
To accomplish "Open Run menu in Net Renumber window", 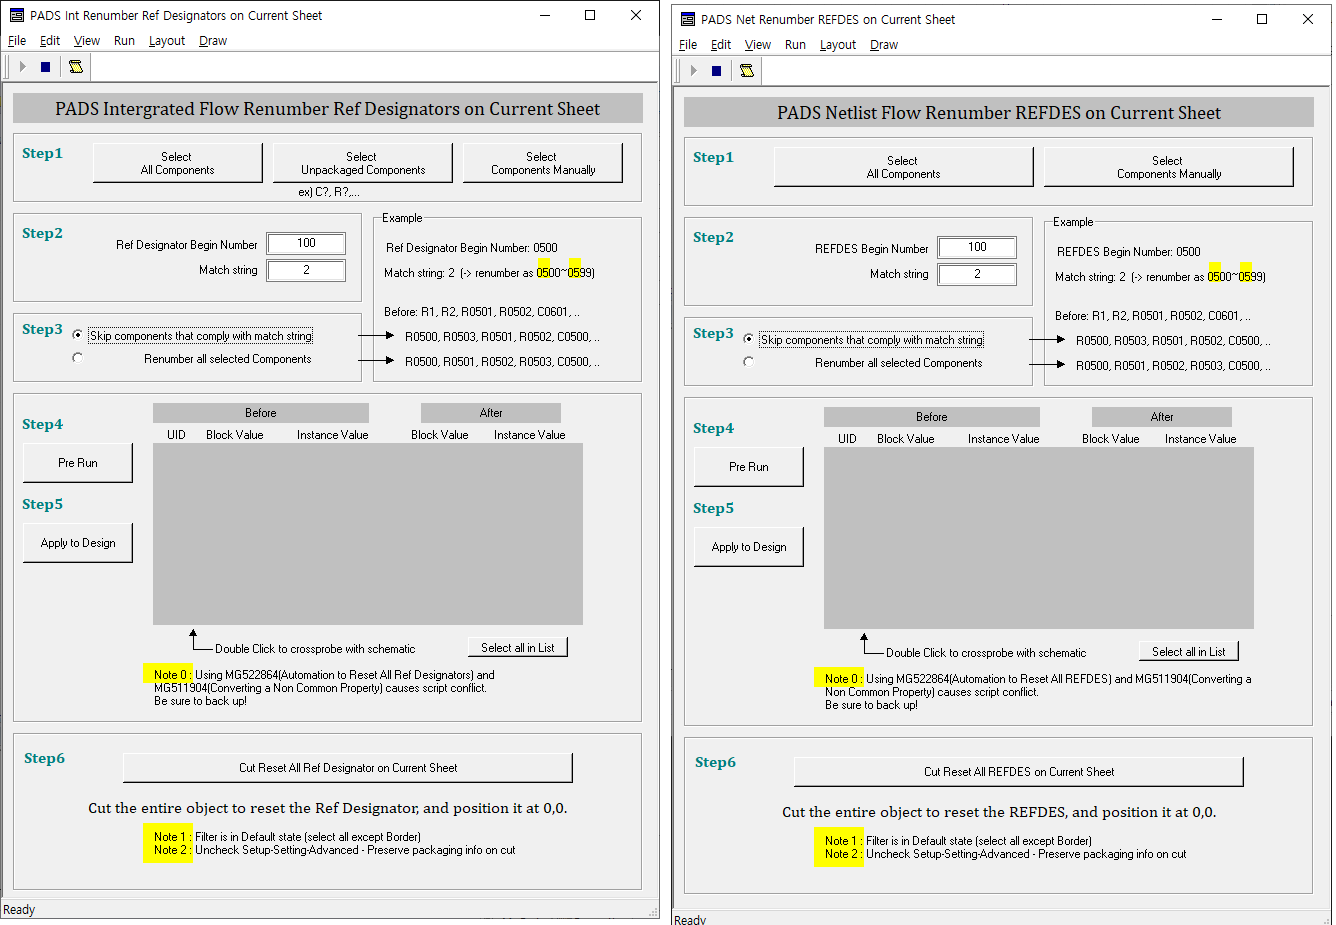I will [x=795, y=45].
